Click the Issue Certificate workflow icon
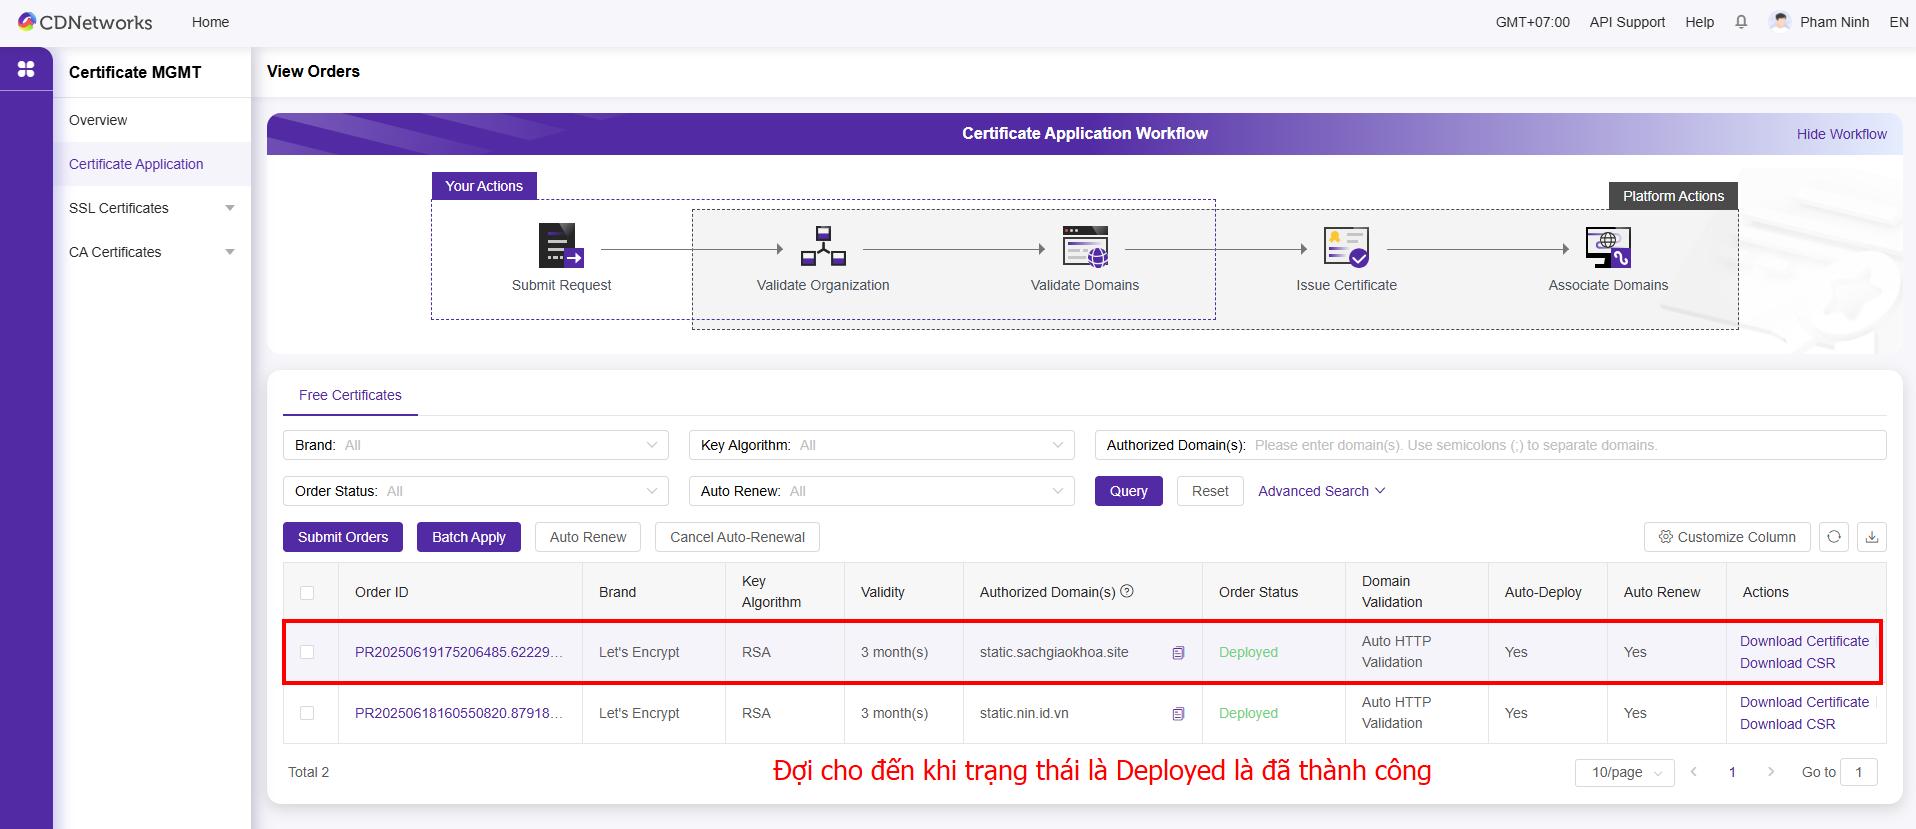This screenshot has height=829, width=1916. (1345, 247)
